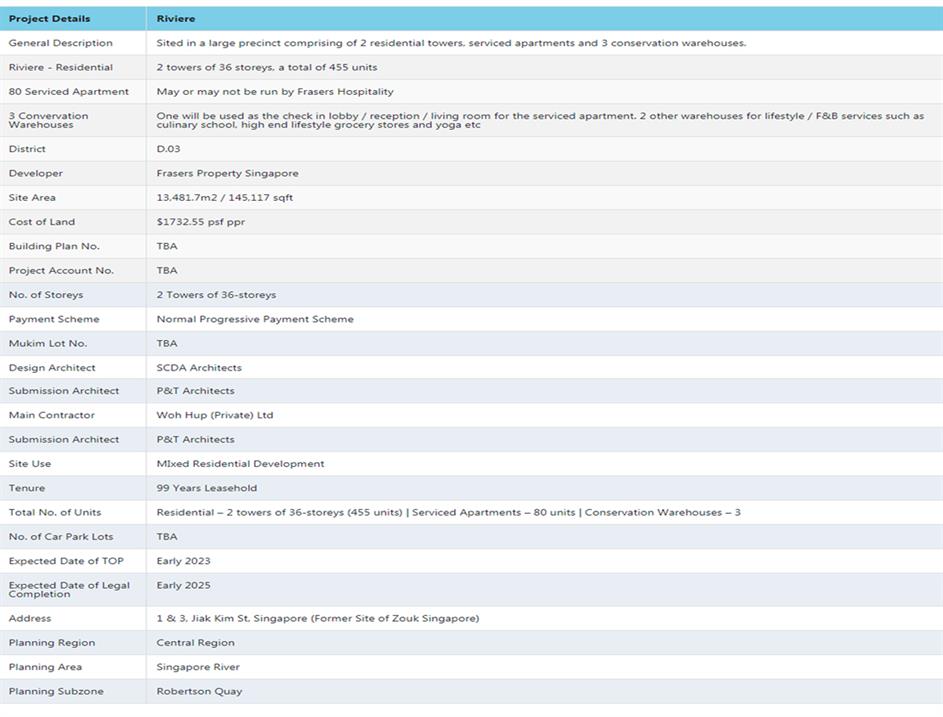Click the "99 Years Leasehold" tenure value
Viewport: 943px width, 717px height.
[207, 488]
